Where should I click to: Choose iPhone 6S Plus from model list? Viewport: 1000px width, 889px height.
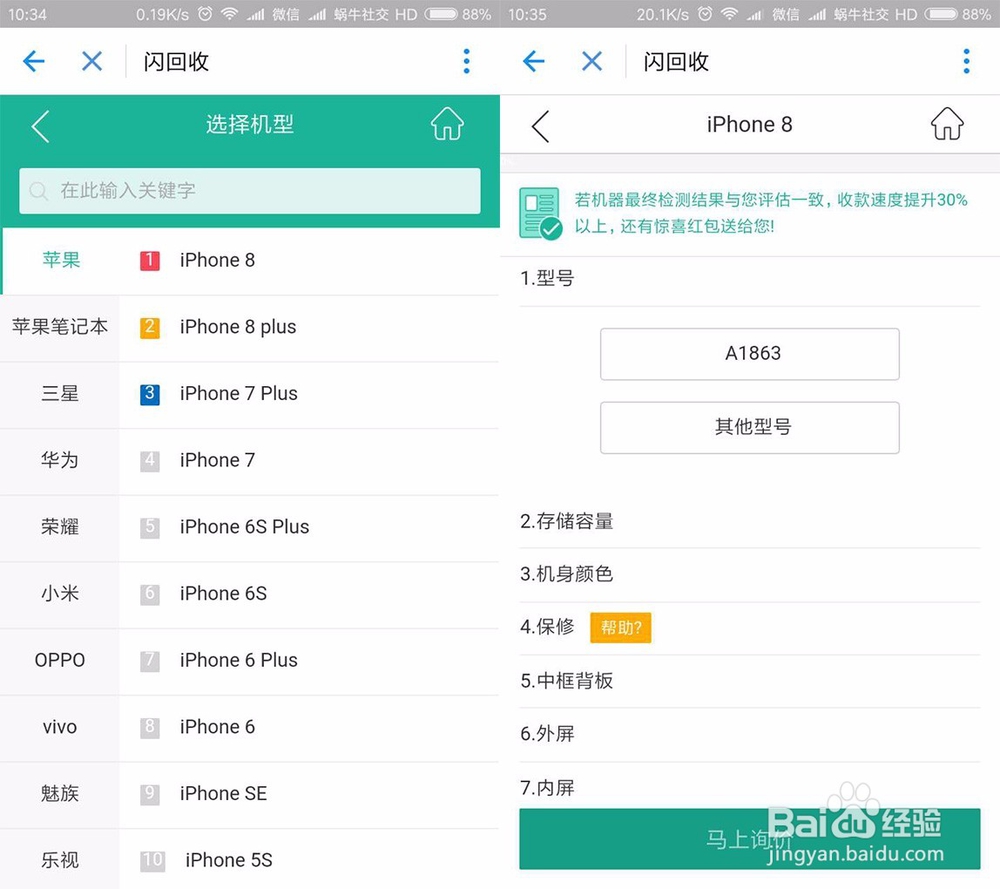[x=309, y=527]
